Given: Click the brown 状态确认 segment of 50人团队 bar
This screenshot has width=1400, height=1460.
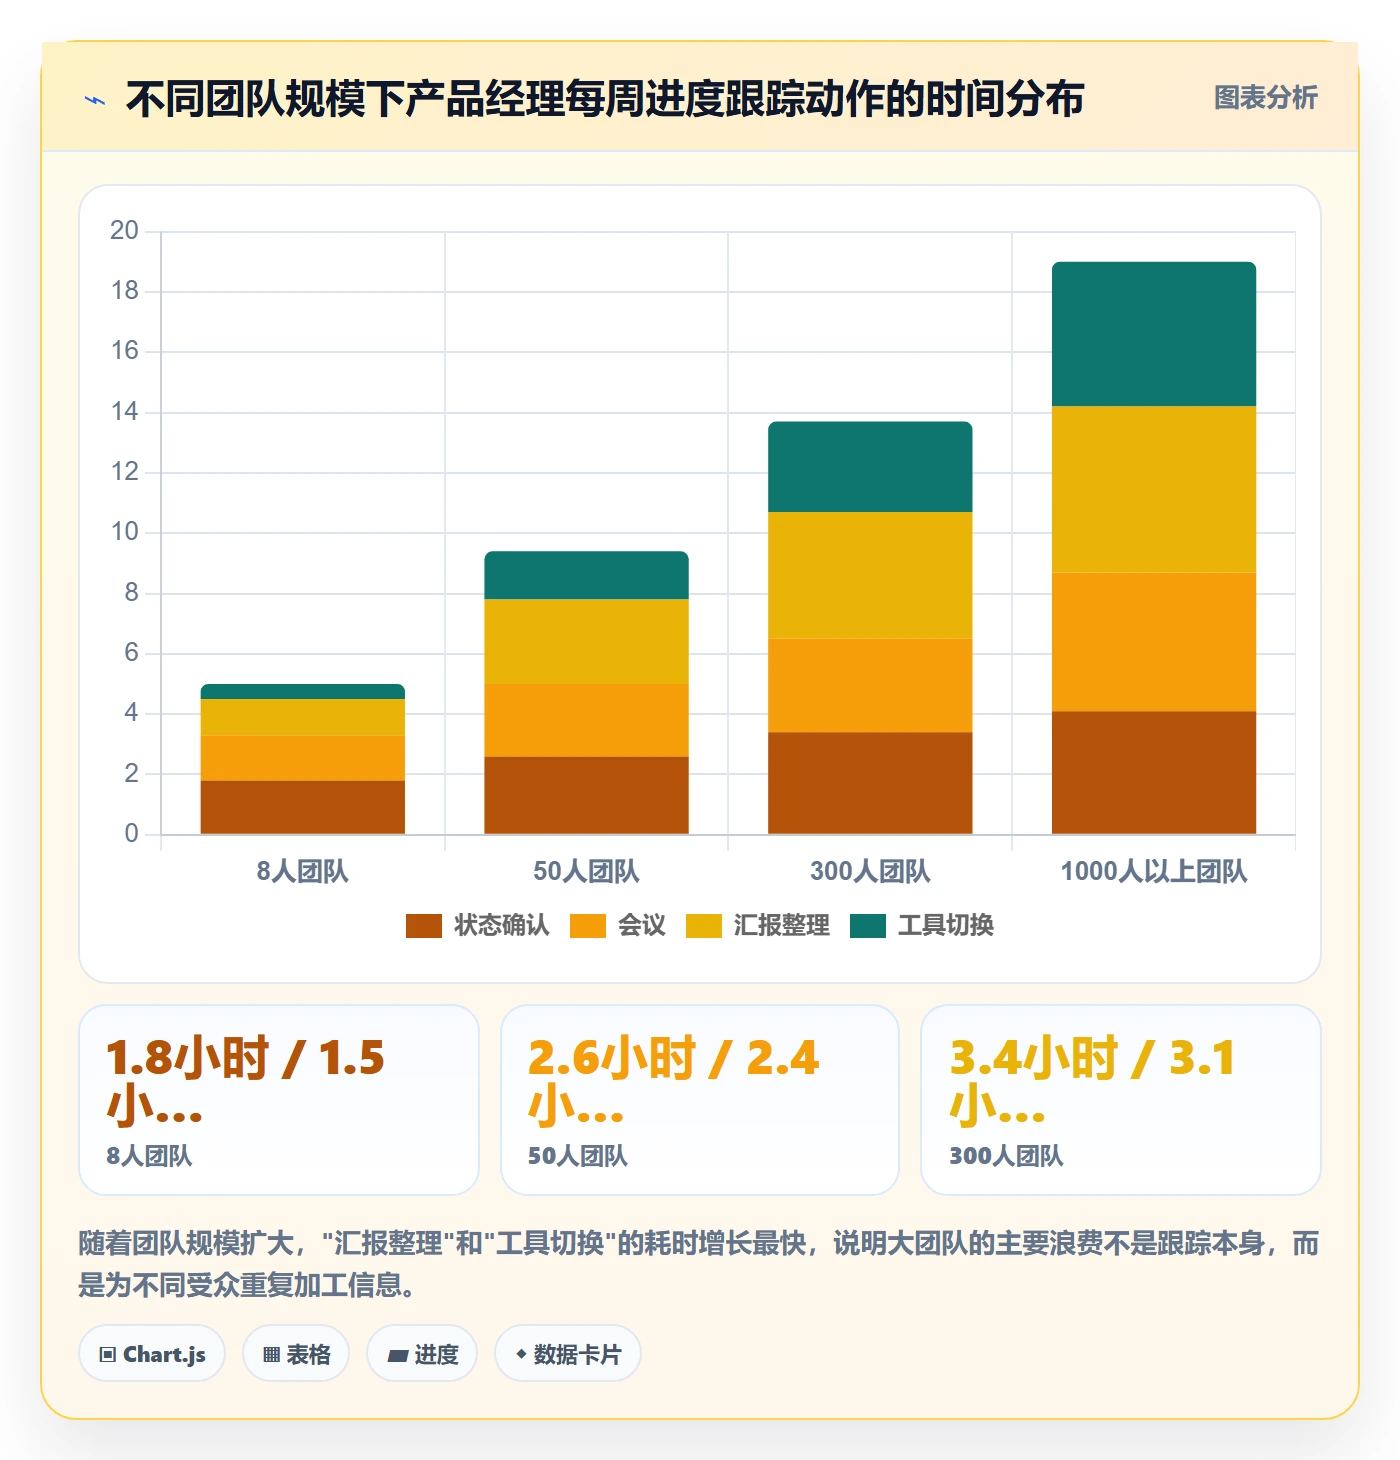Looking at the screenshot, I should [586, 796].
